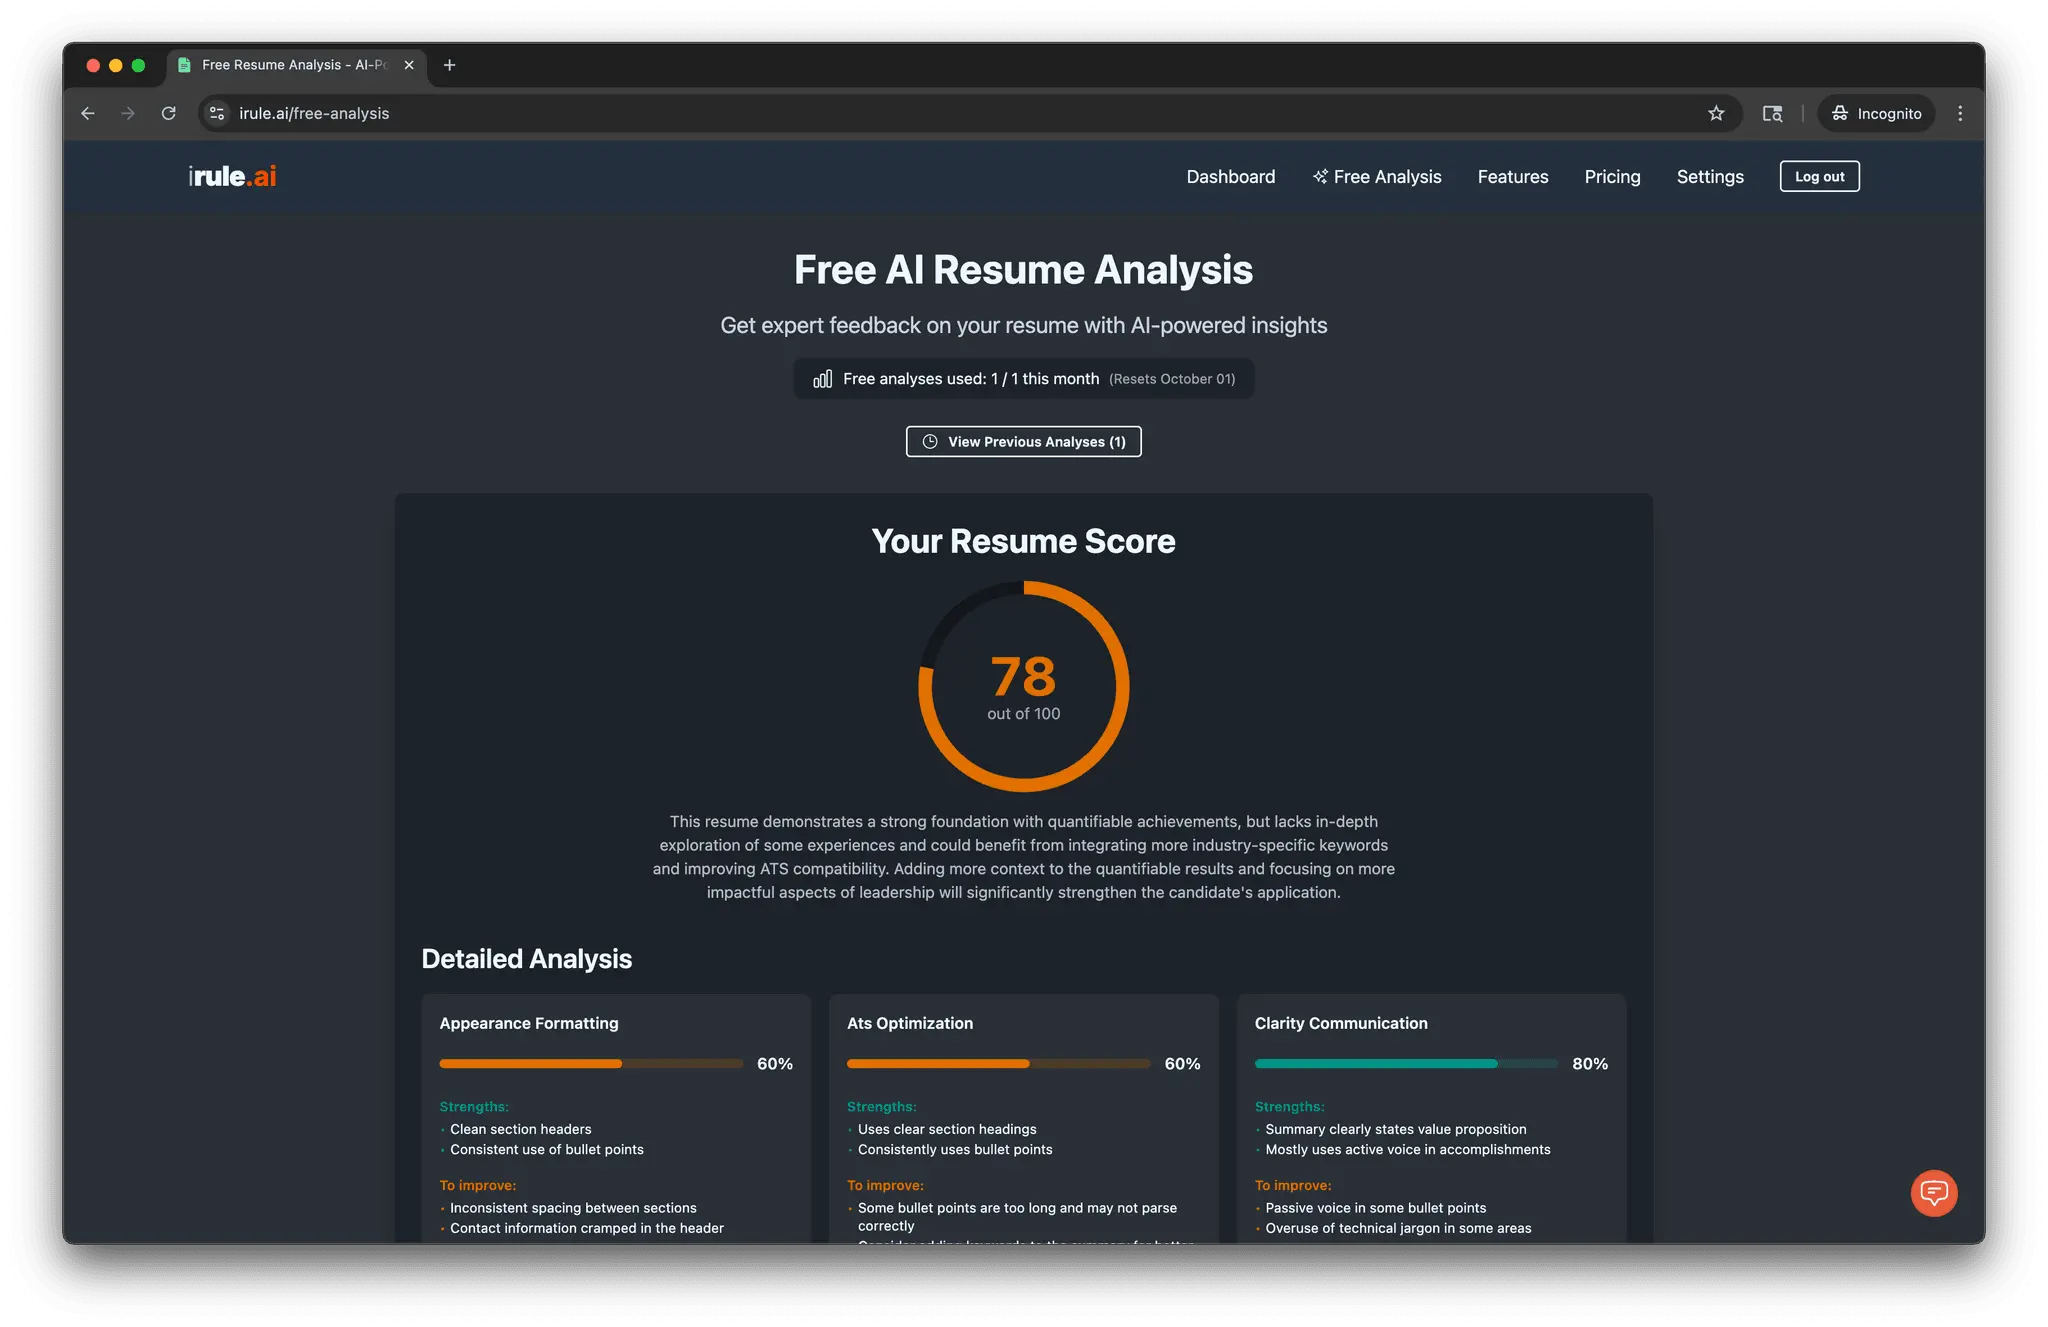Click 'Passive voice in some bullet points'
The width and height of the screenshot is (2048, 1327).
(1376, 1208)
